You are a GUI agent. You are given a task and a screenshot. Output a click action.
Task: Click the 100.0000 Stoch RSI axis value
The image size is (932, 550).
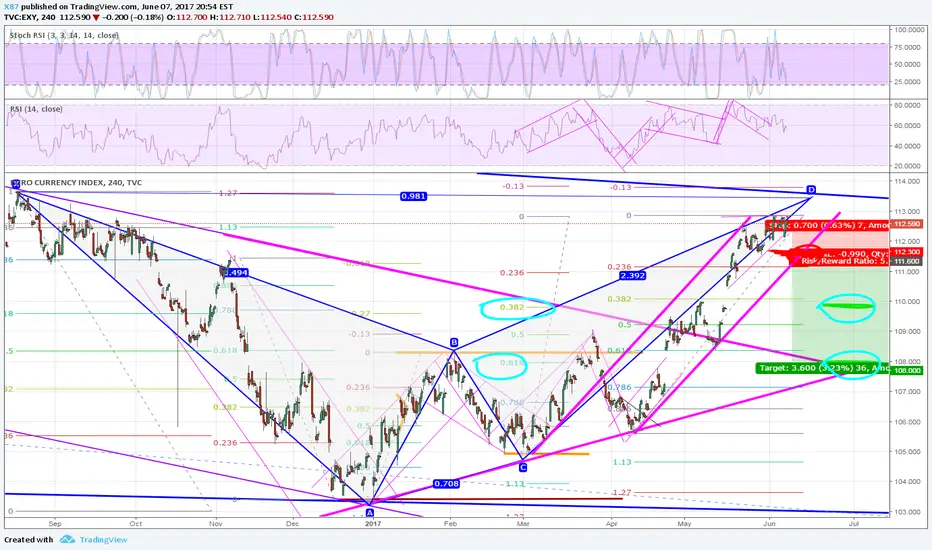point(908,29)
